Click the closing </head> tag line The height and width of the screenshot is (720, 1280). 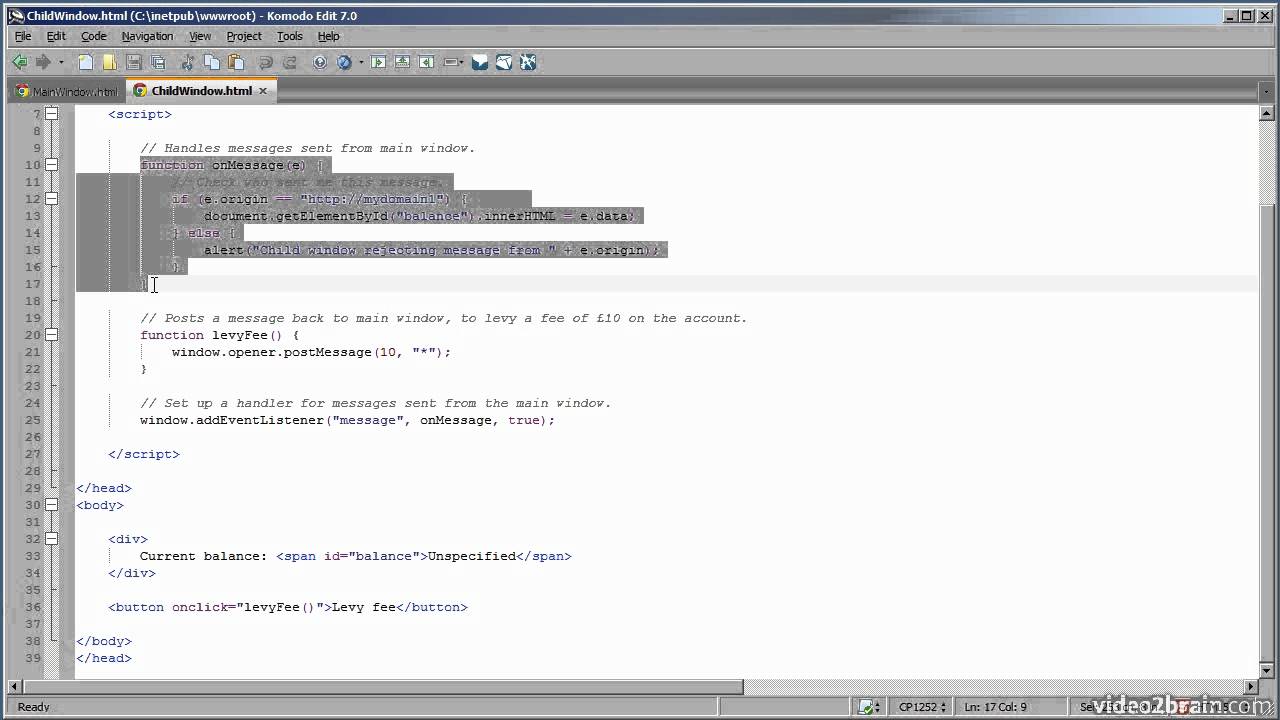pos(104,488)
